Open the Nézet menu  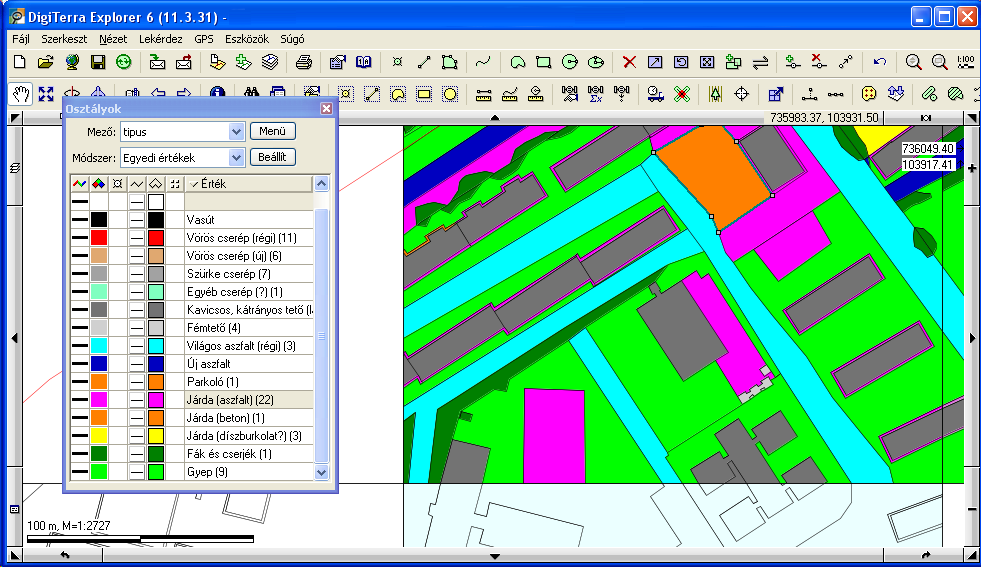pos(113,39)
